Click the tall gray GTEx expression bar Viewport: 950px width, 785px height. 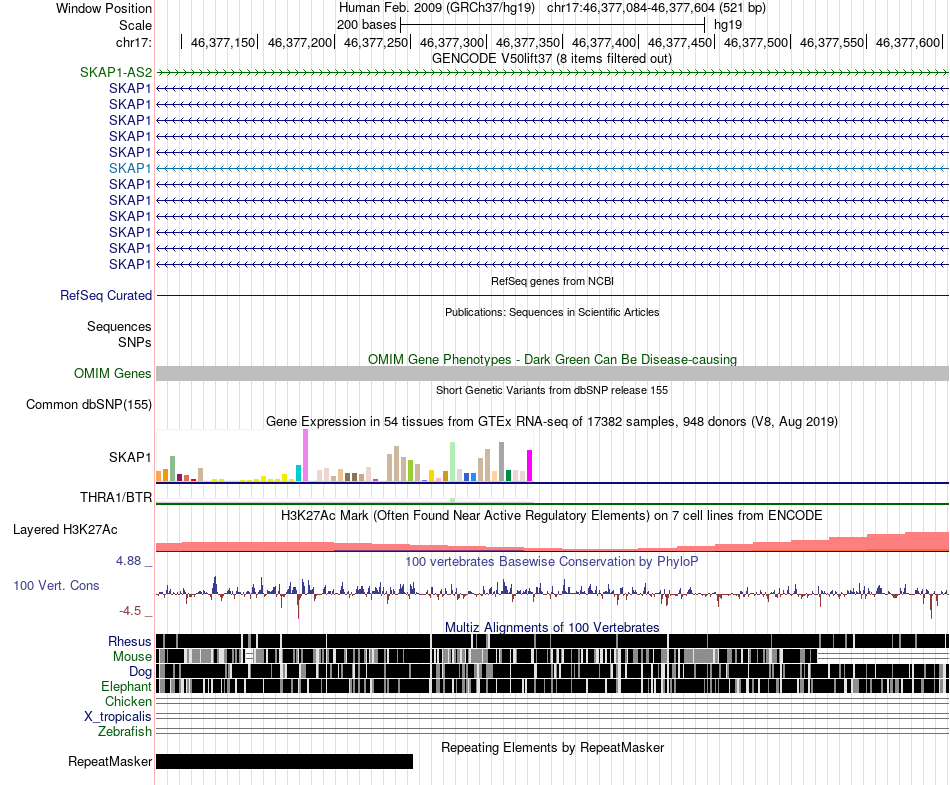[x=502, y=462]
